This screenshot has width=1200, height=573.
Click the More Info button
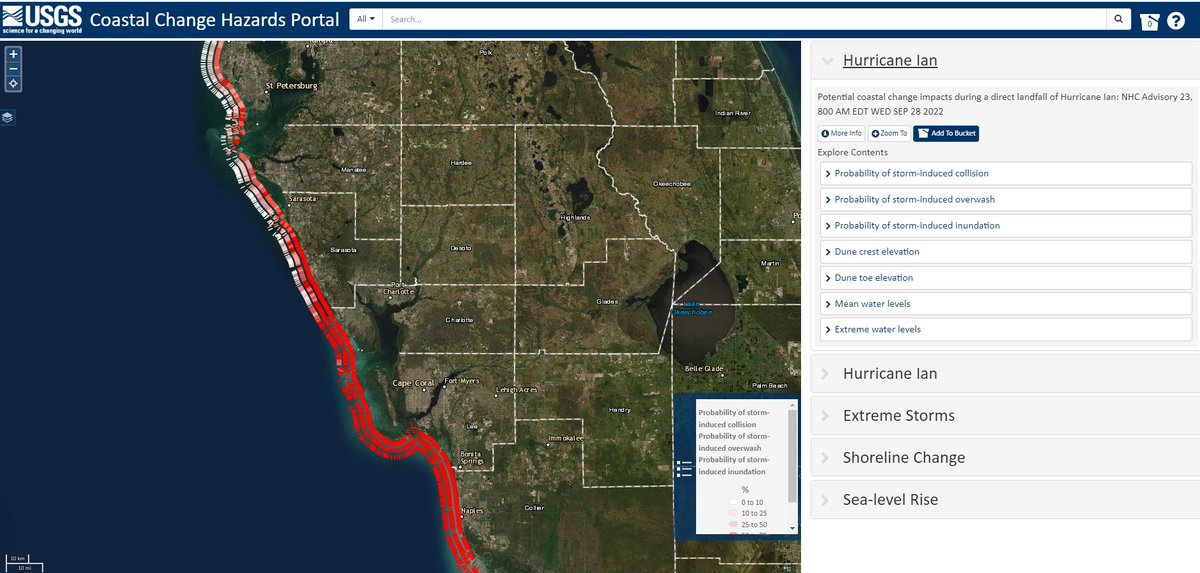(841, 133)
